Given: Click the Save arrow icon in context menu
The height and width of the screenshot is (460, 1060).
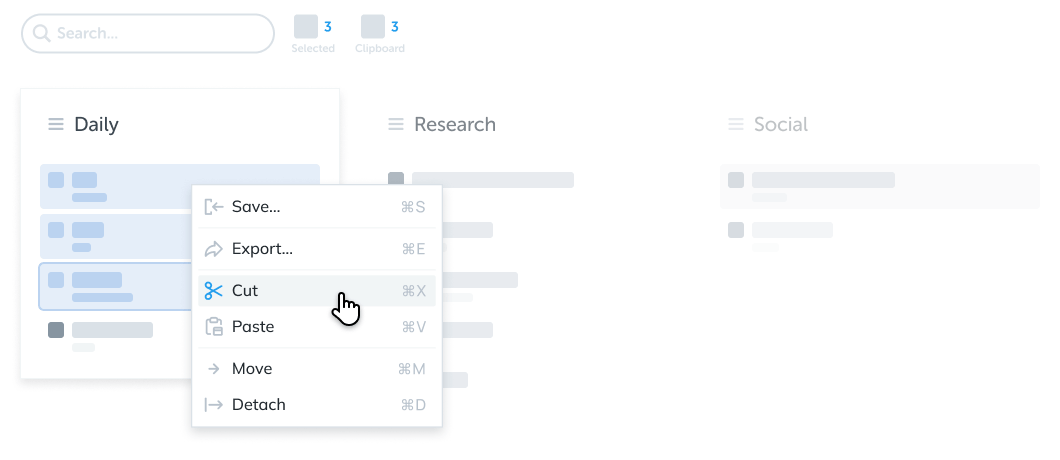Looking at the screenshot, I should [213, 207].
